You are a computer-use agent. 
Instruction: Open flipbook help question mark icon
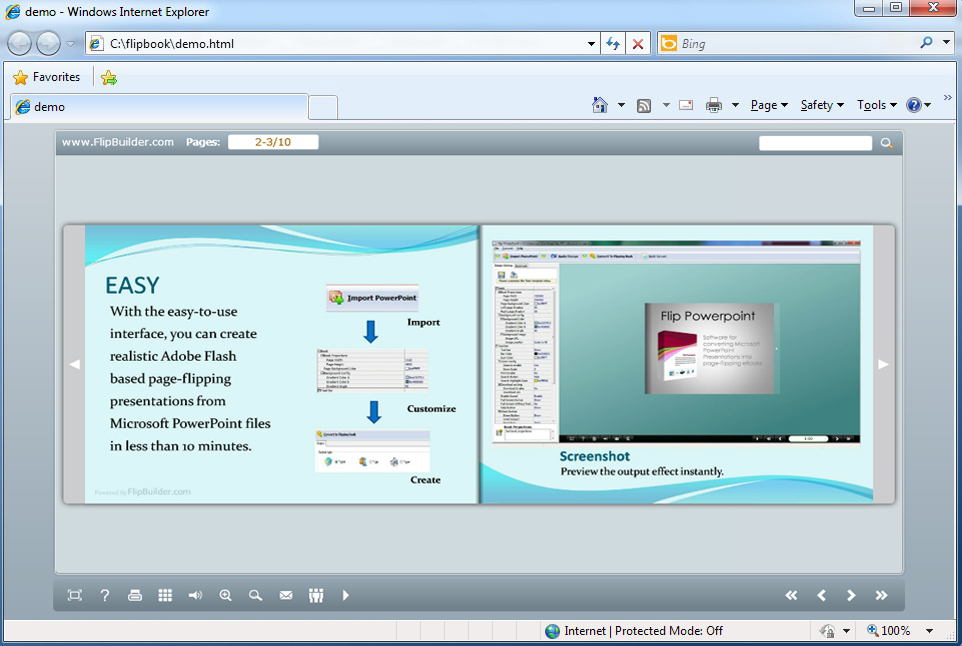click(105, 596)
